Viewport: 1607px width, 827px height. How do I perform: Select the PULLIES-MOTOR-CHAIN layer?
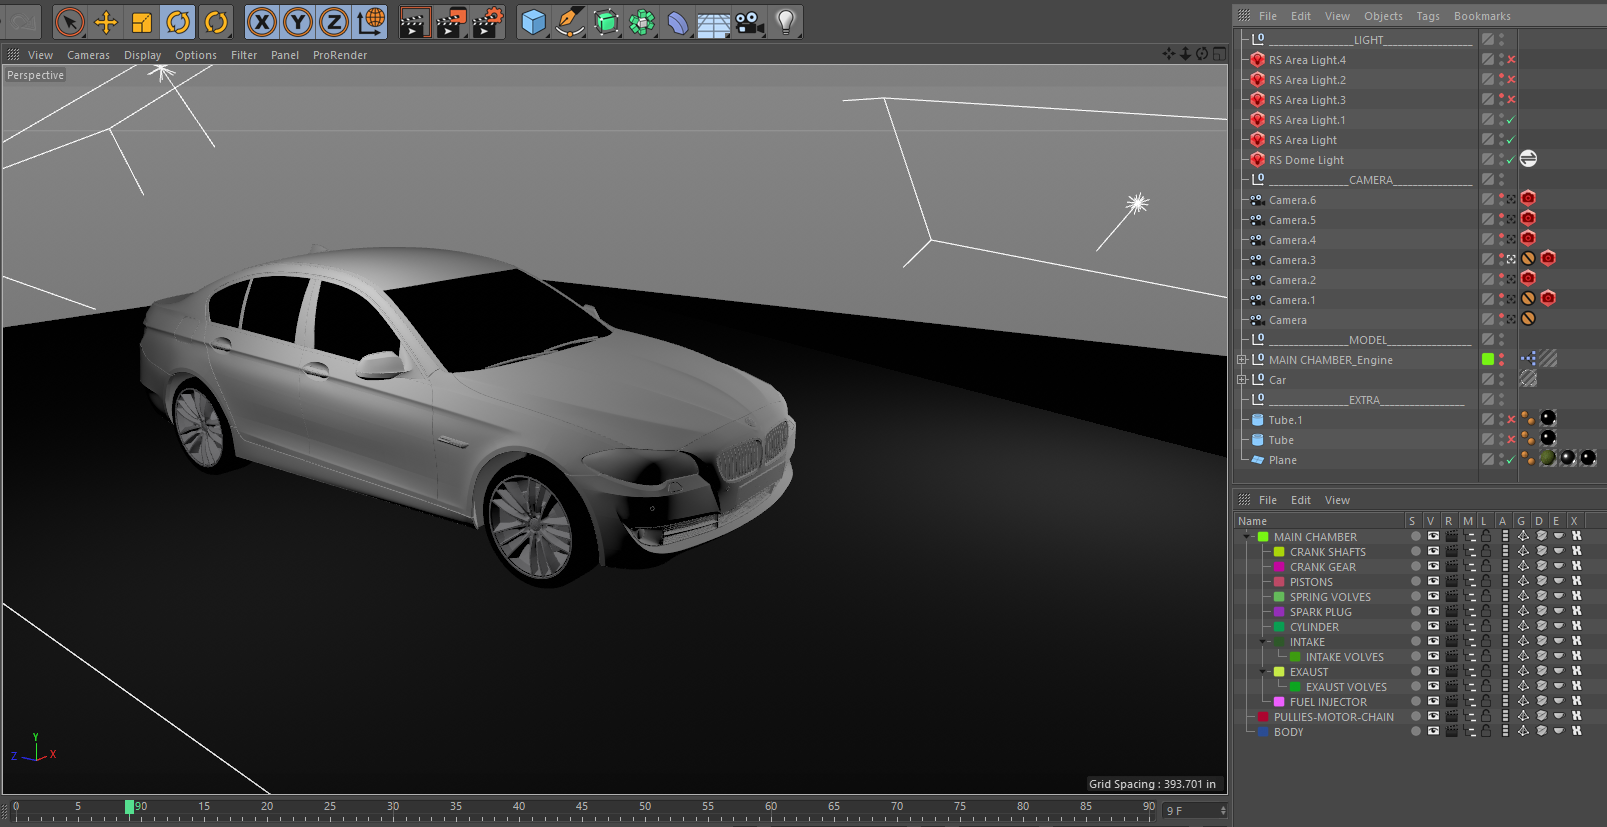pos(1333,717)
